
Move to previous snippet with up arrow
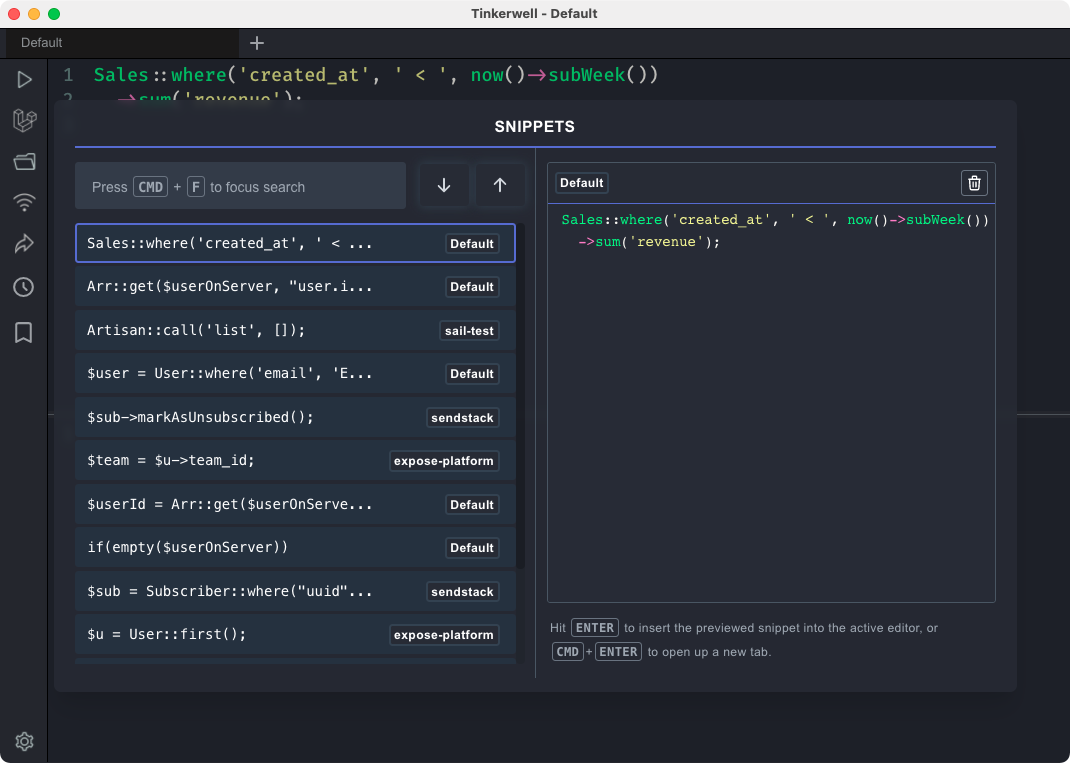(500, 185)
